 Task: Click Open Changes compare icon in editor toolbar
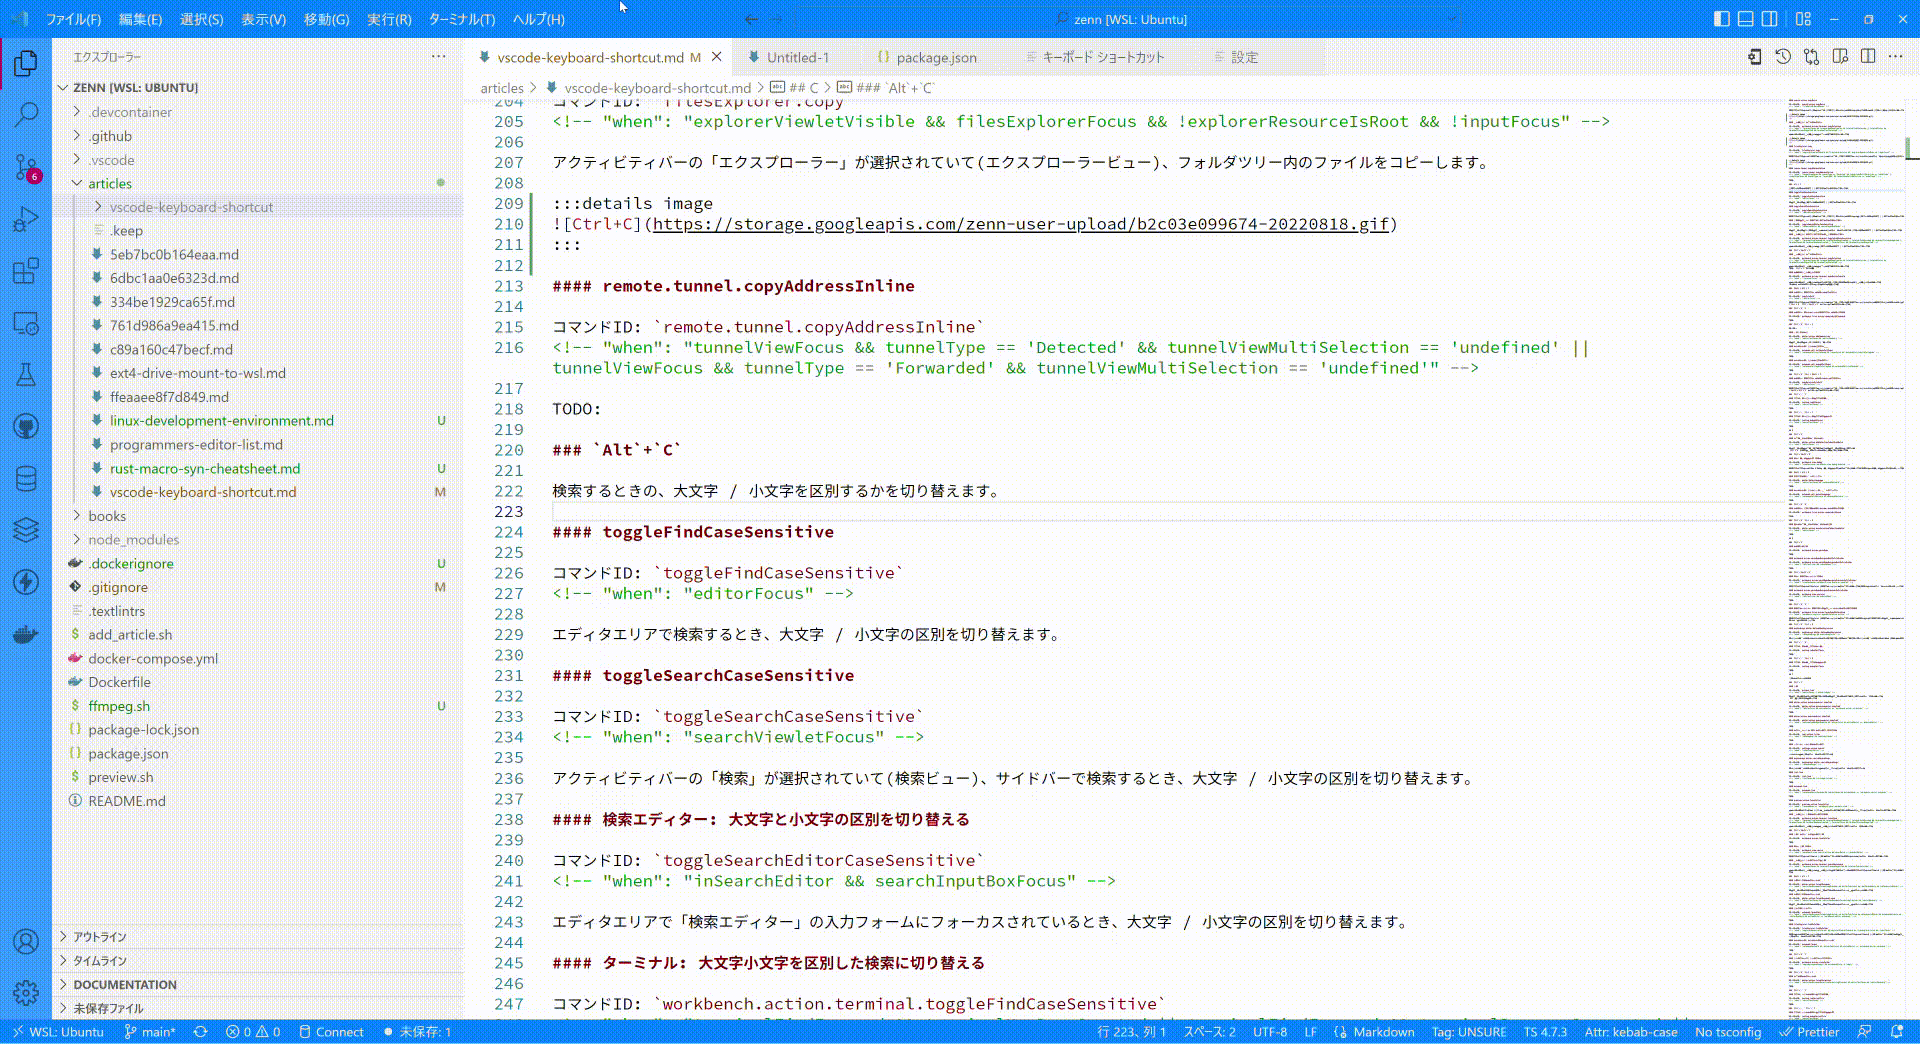point(1811,57)
